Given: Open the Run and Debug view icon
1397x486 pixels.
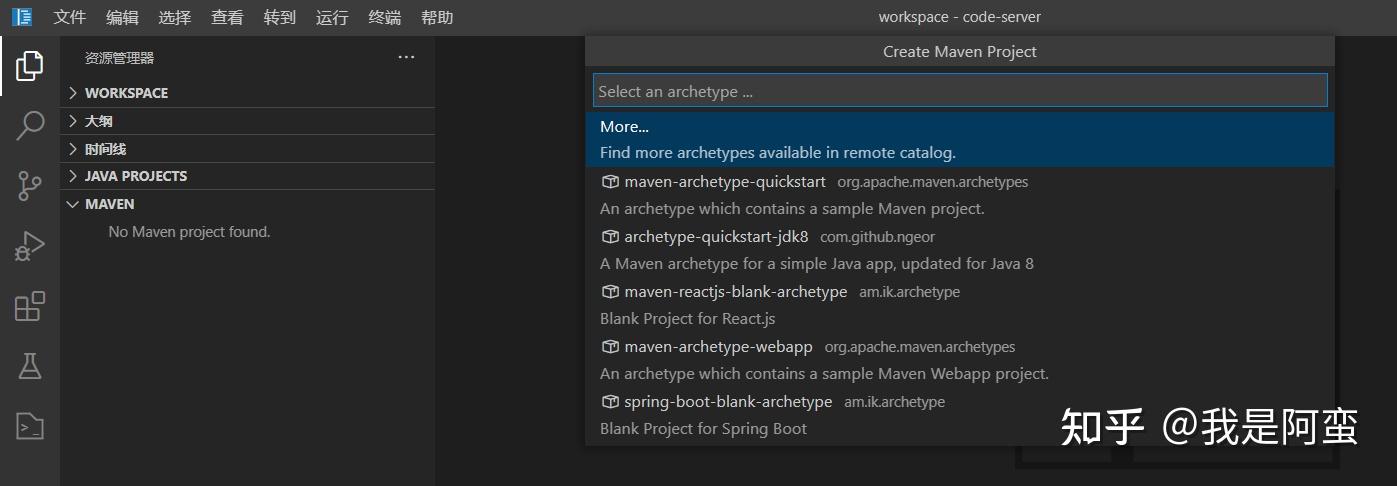Looking at the screenshot, I should (30, 246).
